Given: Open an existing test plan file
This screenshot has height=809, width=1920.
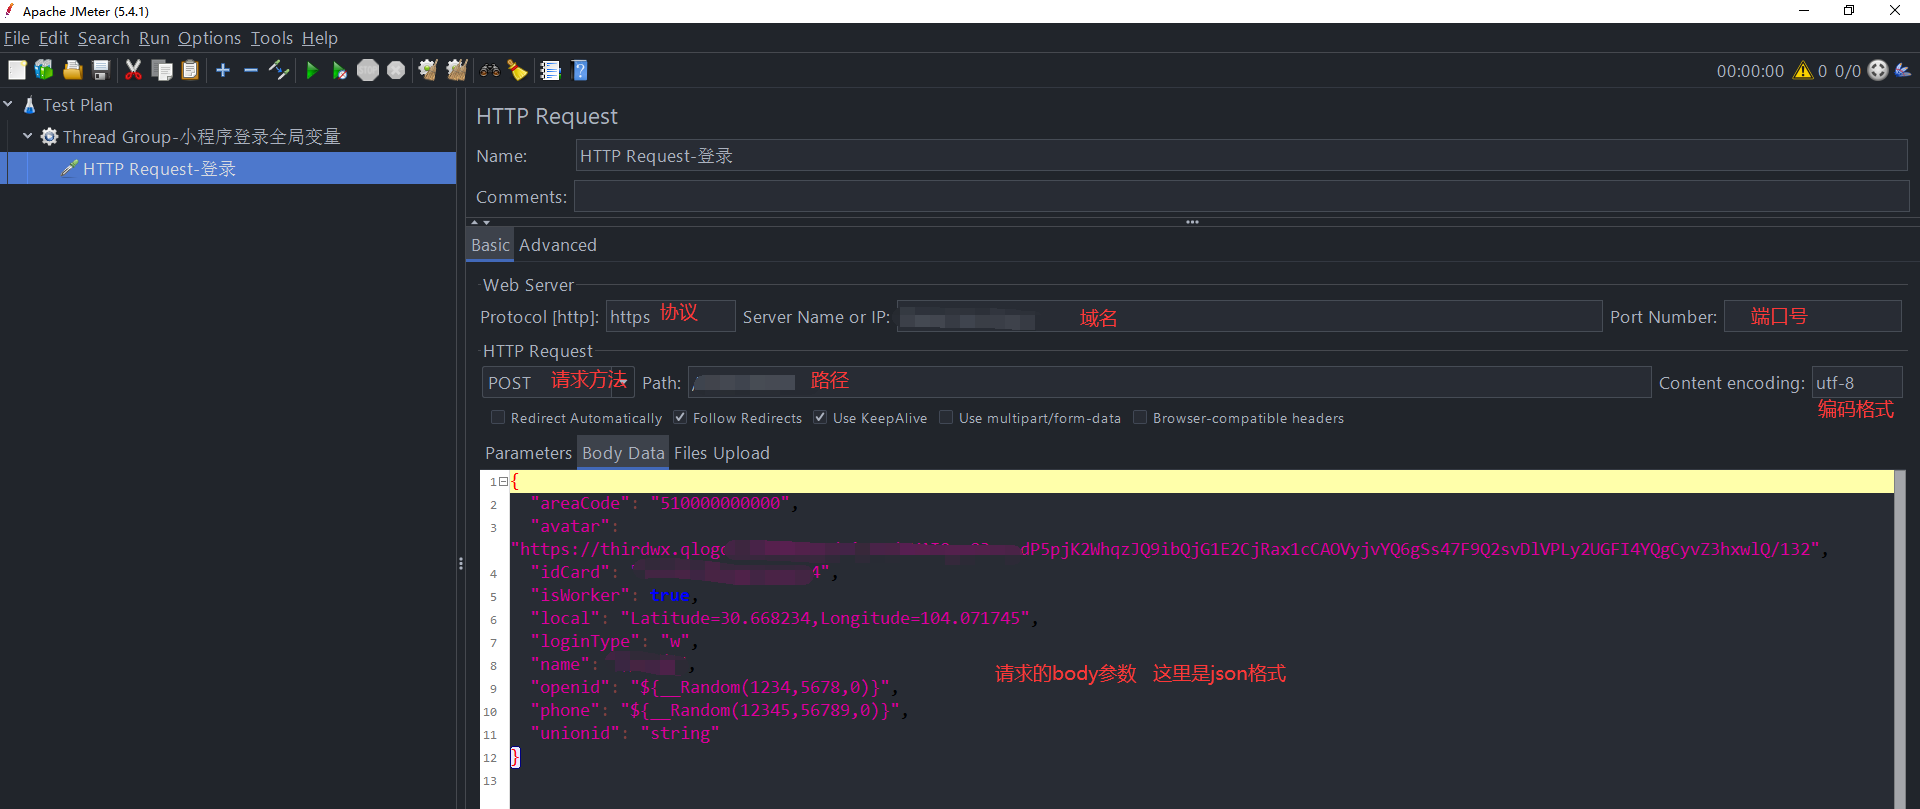Looking at the screenshot, I should [73, 70].
